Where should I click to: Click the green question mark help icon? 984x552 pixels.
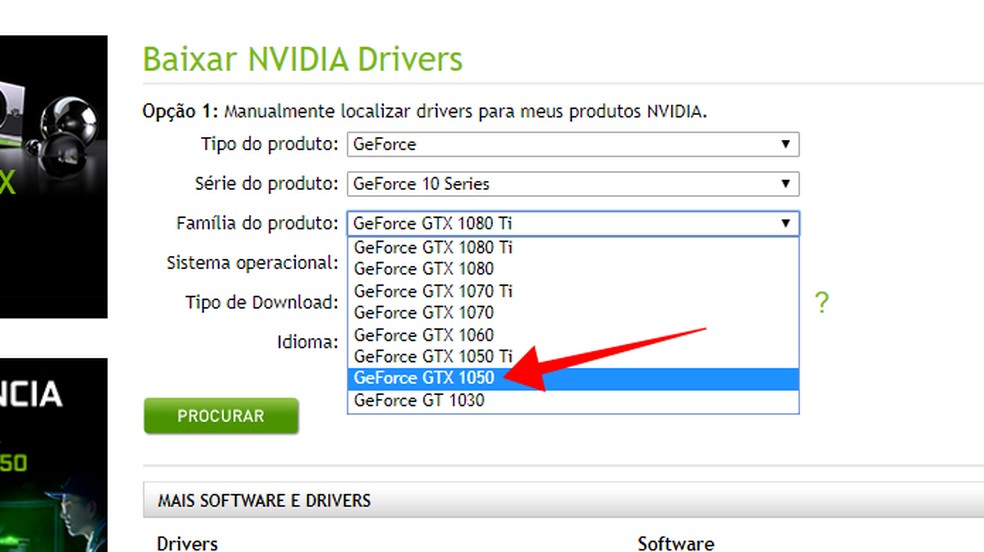821,303
